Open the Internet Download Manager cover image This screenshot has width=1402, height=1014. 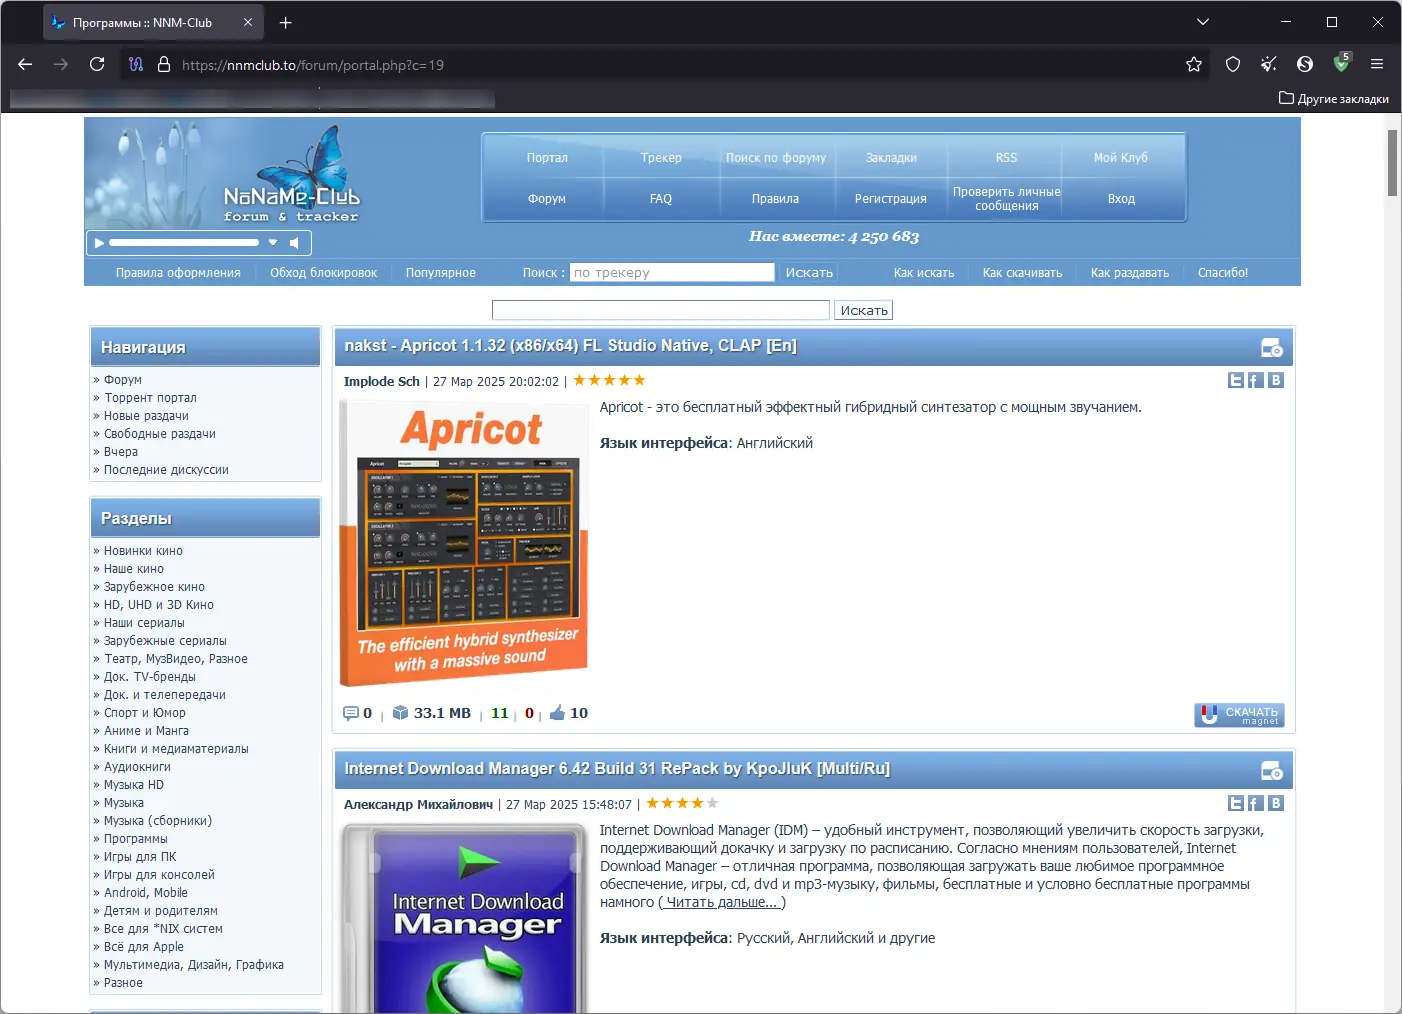pyautogui.click(x=464, y=918)
